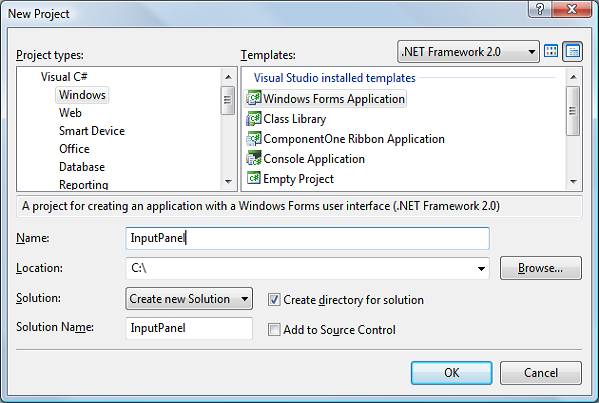
Task: Expand the Location path dropdown
Action: (x=481, y=269)
